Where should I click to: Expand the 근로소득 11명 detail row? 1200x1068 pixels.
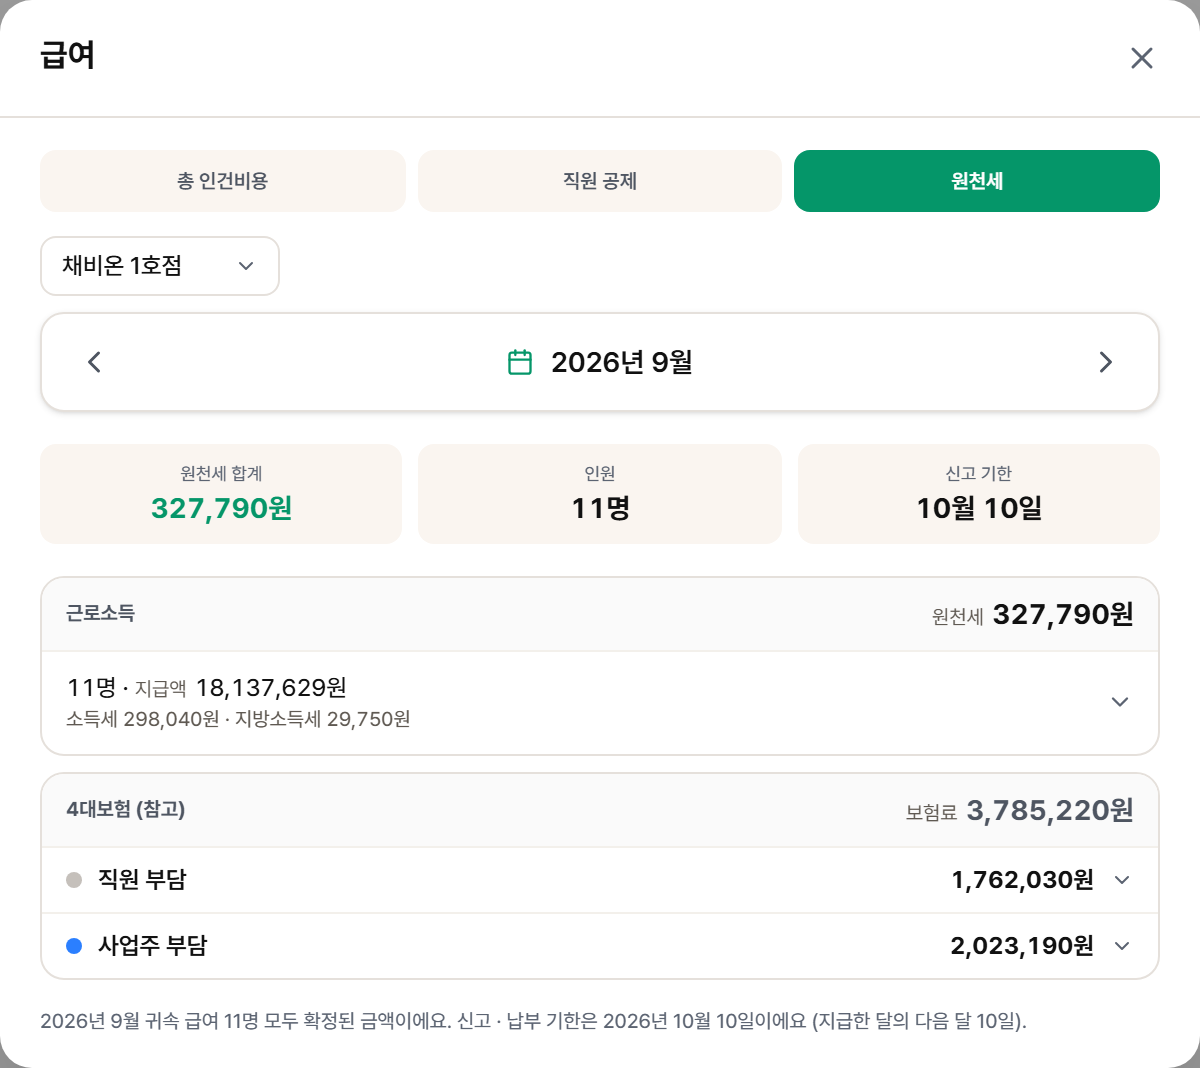(600, 703)
